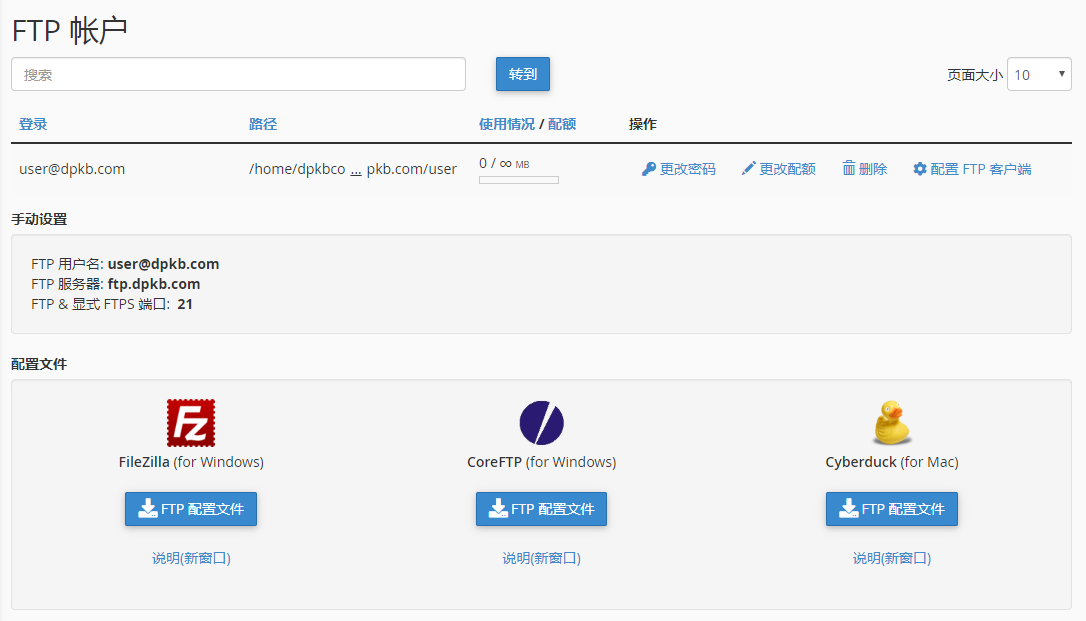This screenshot has width=1086, height=621.
Task: Open 说明(新窗口) under Cyberduck
Action: tap(891, 557)
